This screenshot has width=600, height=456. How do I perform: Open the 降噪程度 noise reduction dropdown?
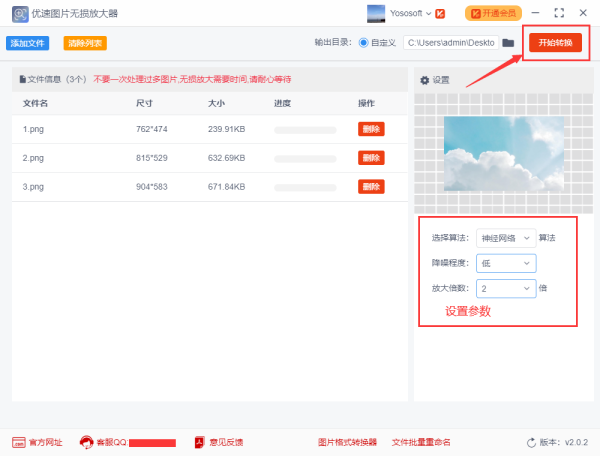[505, 263]
